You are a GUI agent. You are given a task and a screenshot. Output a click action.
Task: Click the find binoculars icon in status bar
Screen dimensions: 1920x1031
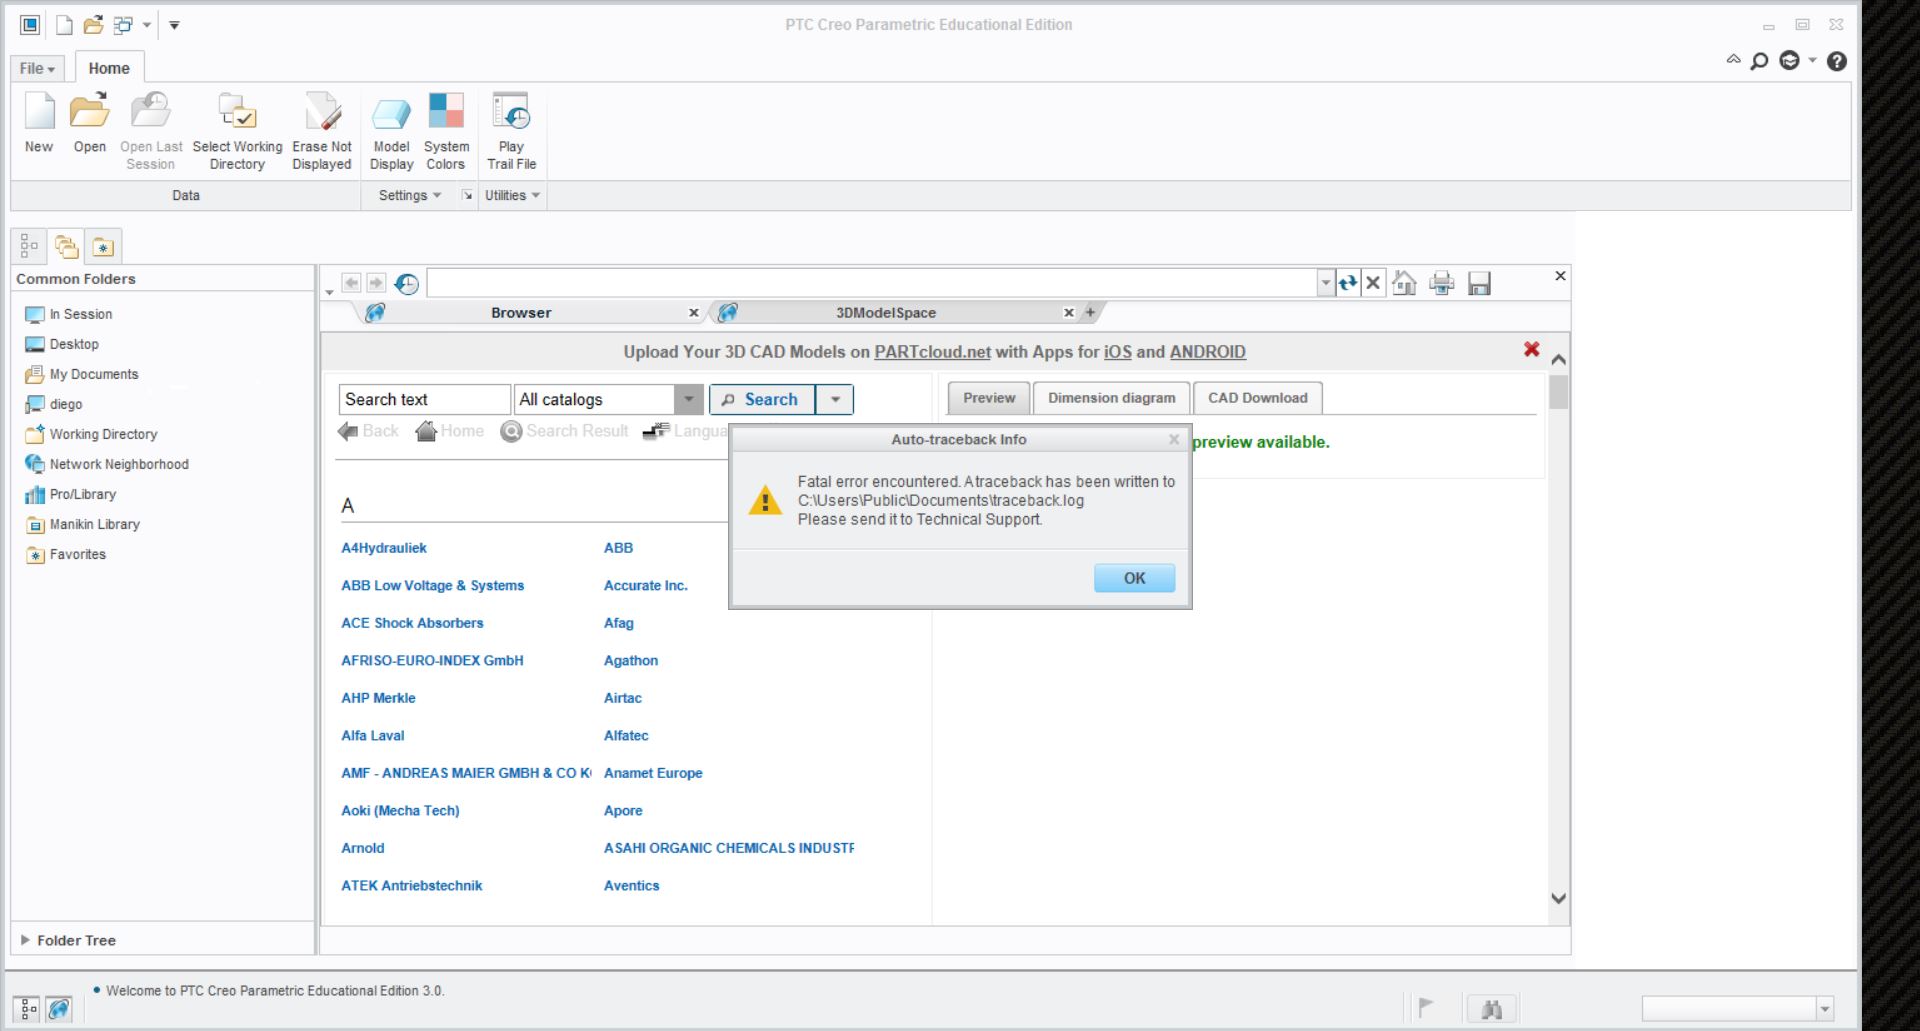pos(1491,1009)
